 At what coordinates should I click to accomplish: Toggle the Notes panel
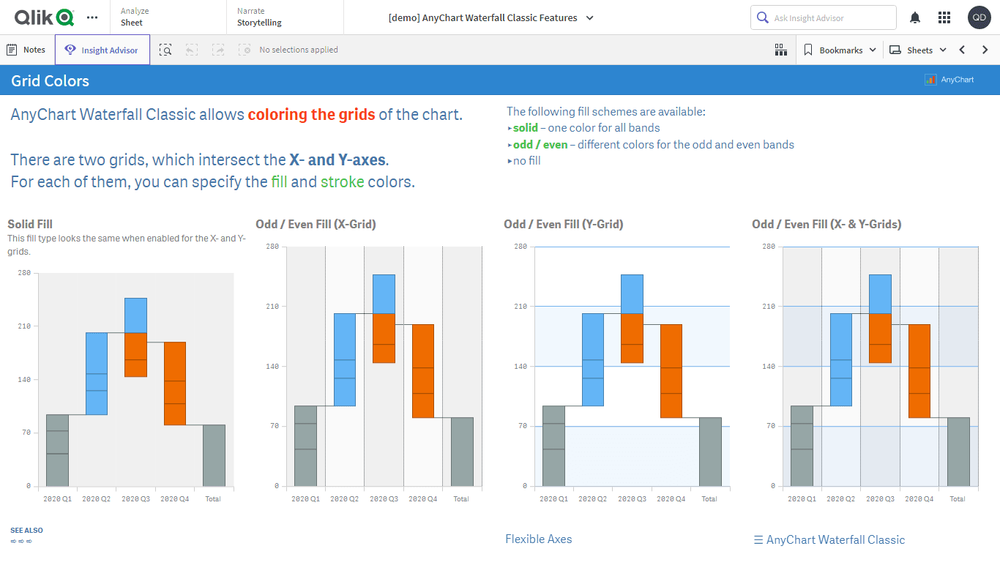point(27,50)
